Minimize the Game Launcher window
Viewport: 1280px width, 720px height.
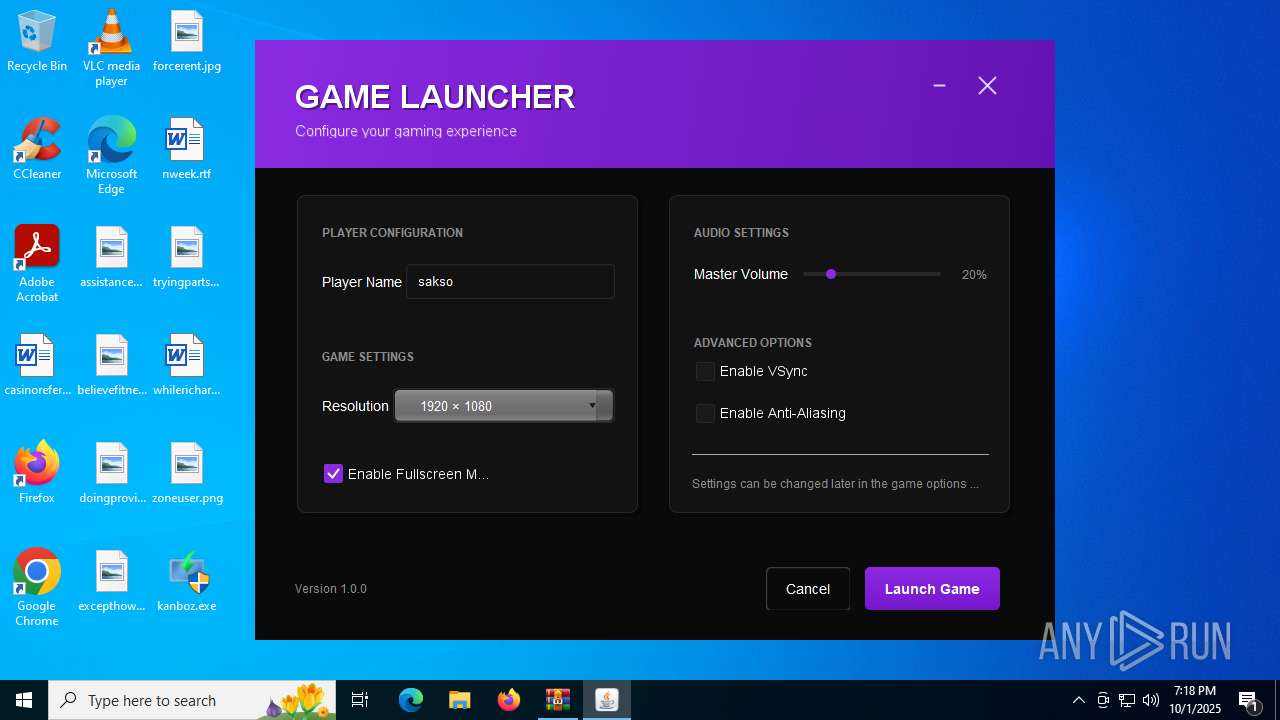tap(939, 86)
